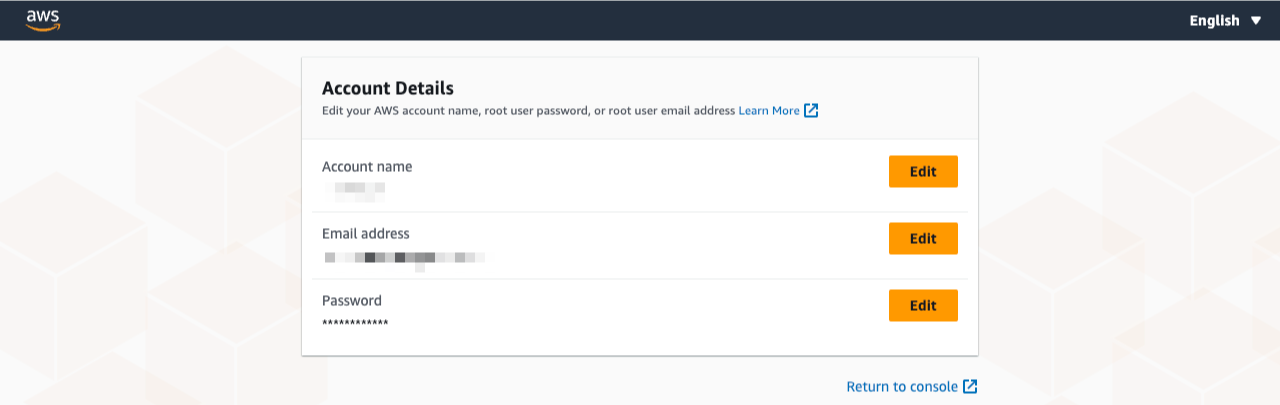Edit the Account name
This screenshot has width=1280, height=405.
923,171
